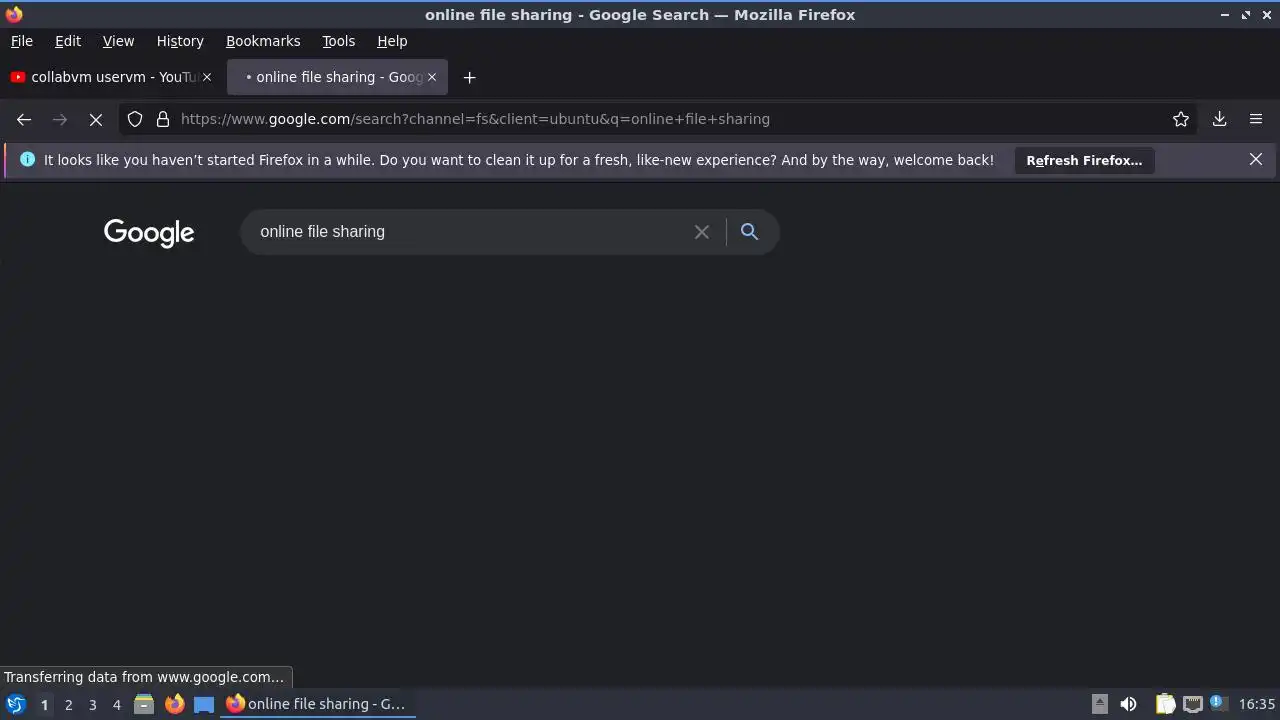Stop loading the page
The height and width of the screenshot is (720, 1280).
coord(96,119)
